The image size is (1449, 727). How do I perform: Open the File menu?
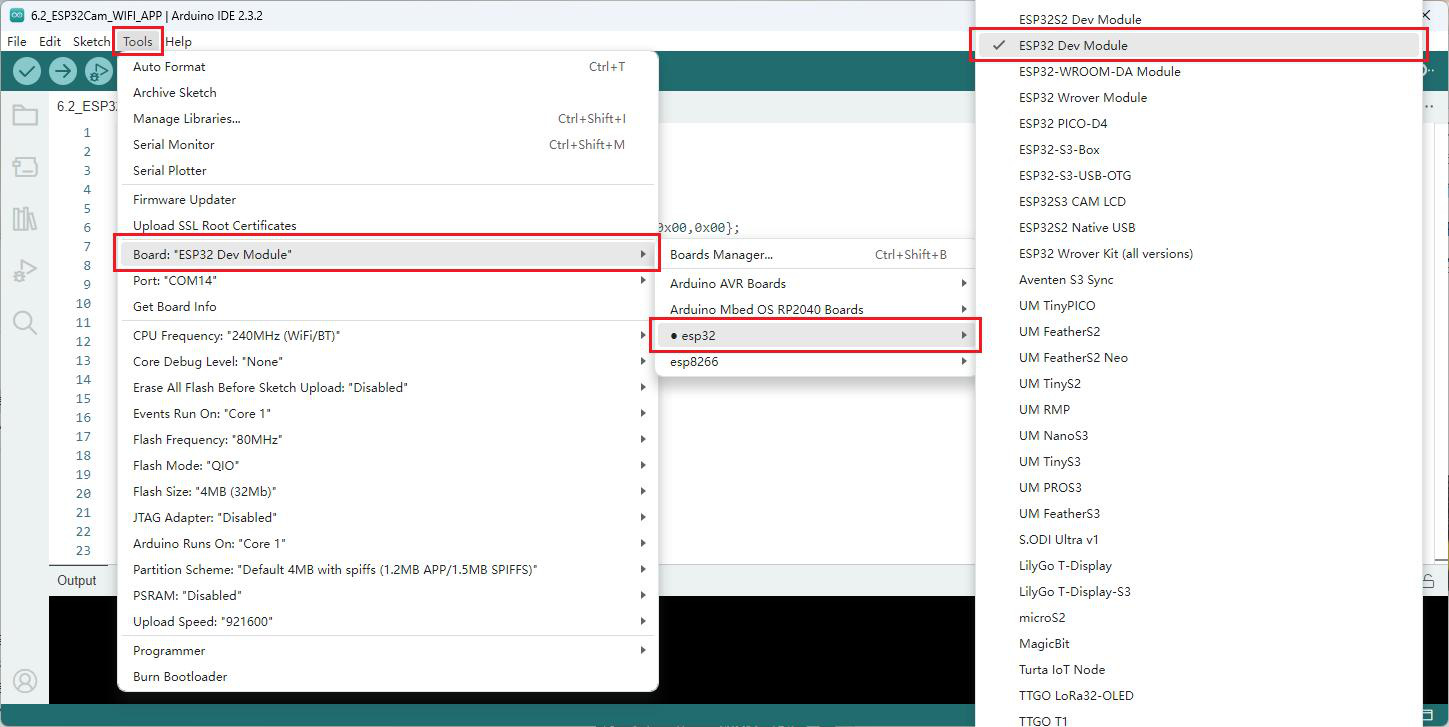17,42
